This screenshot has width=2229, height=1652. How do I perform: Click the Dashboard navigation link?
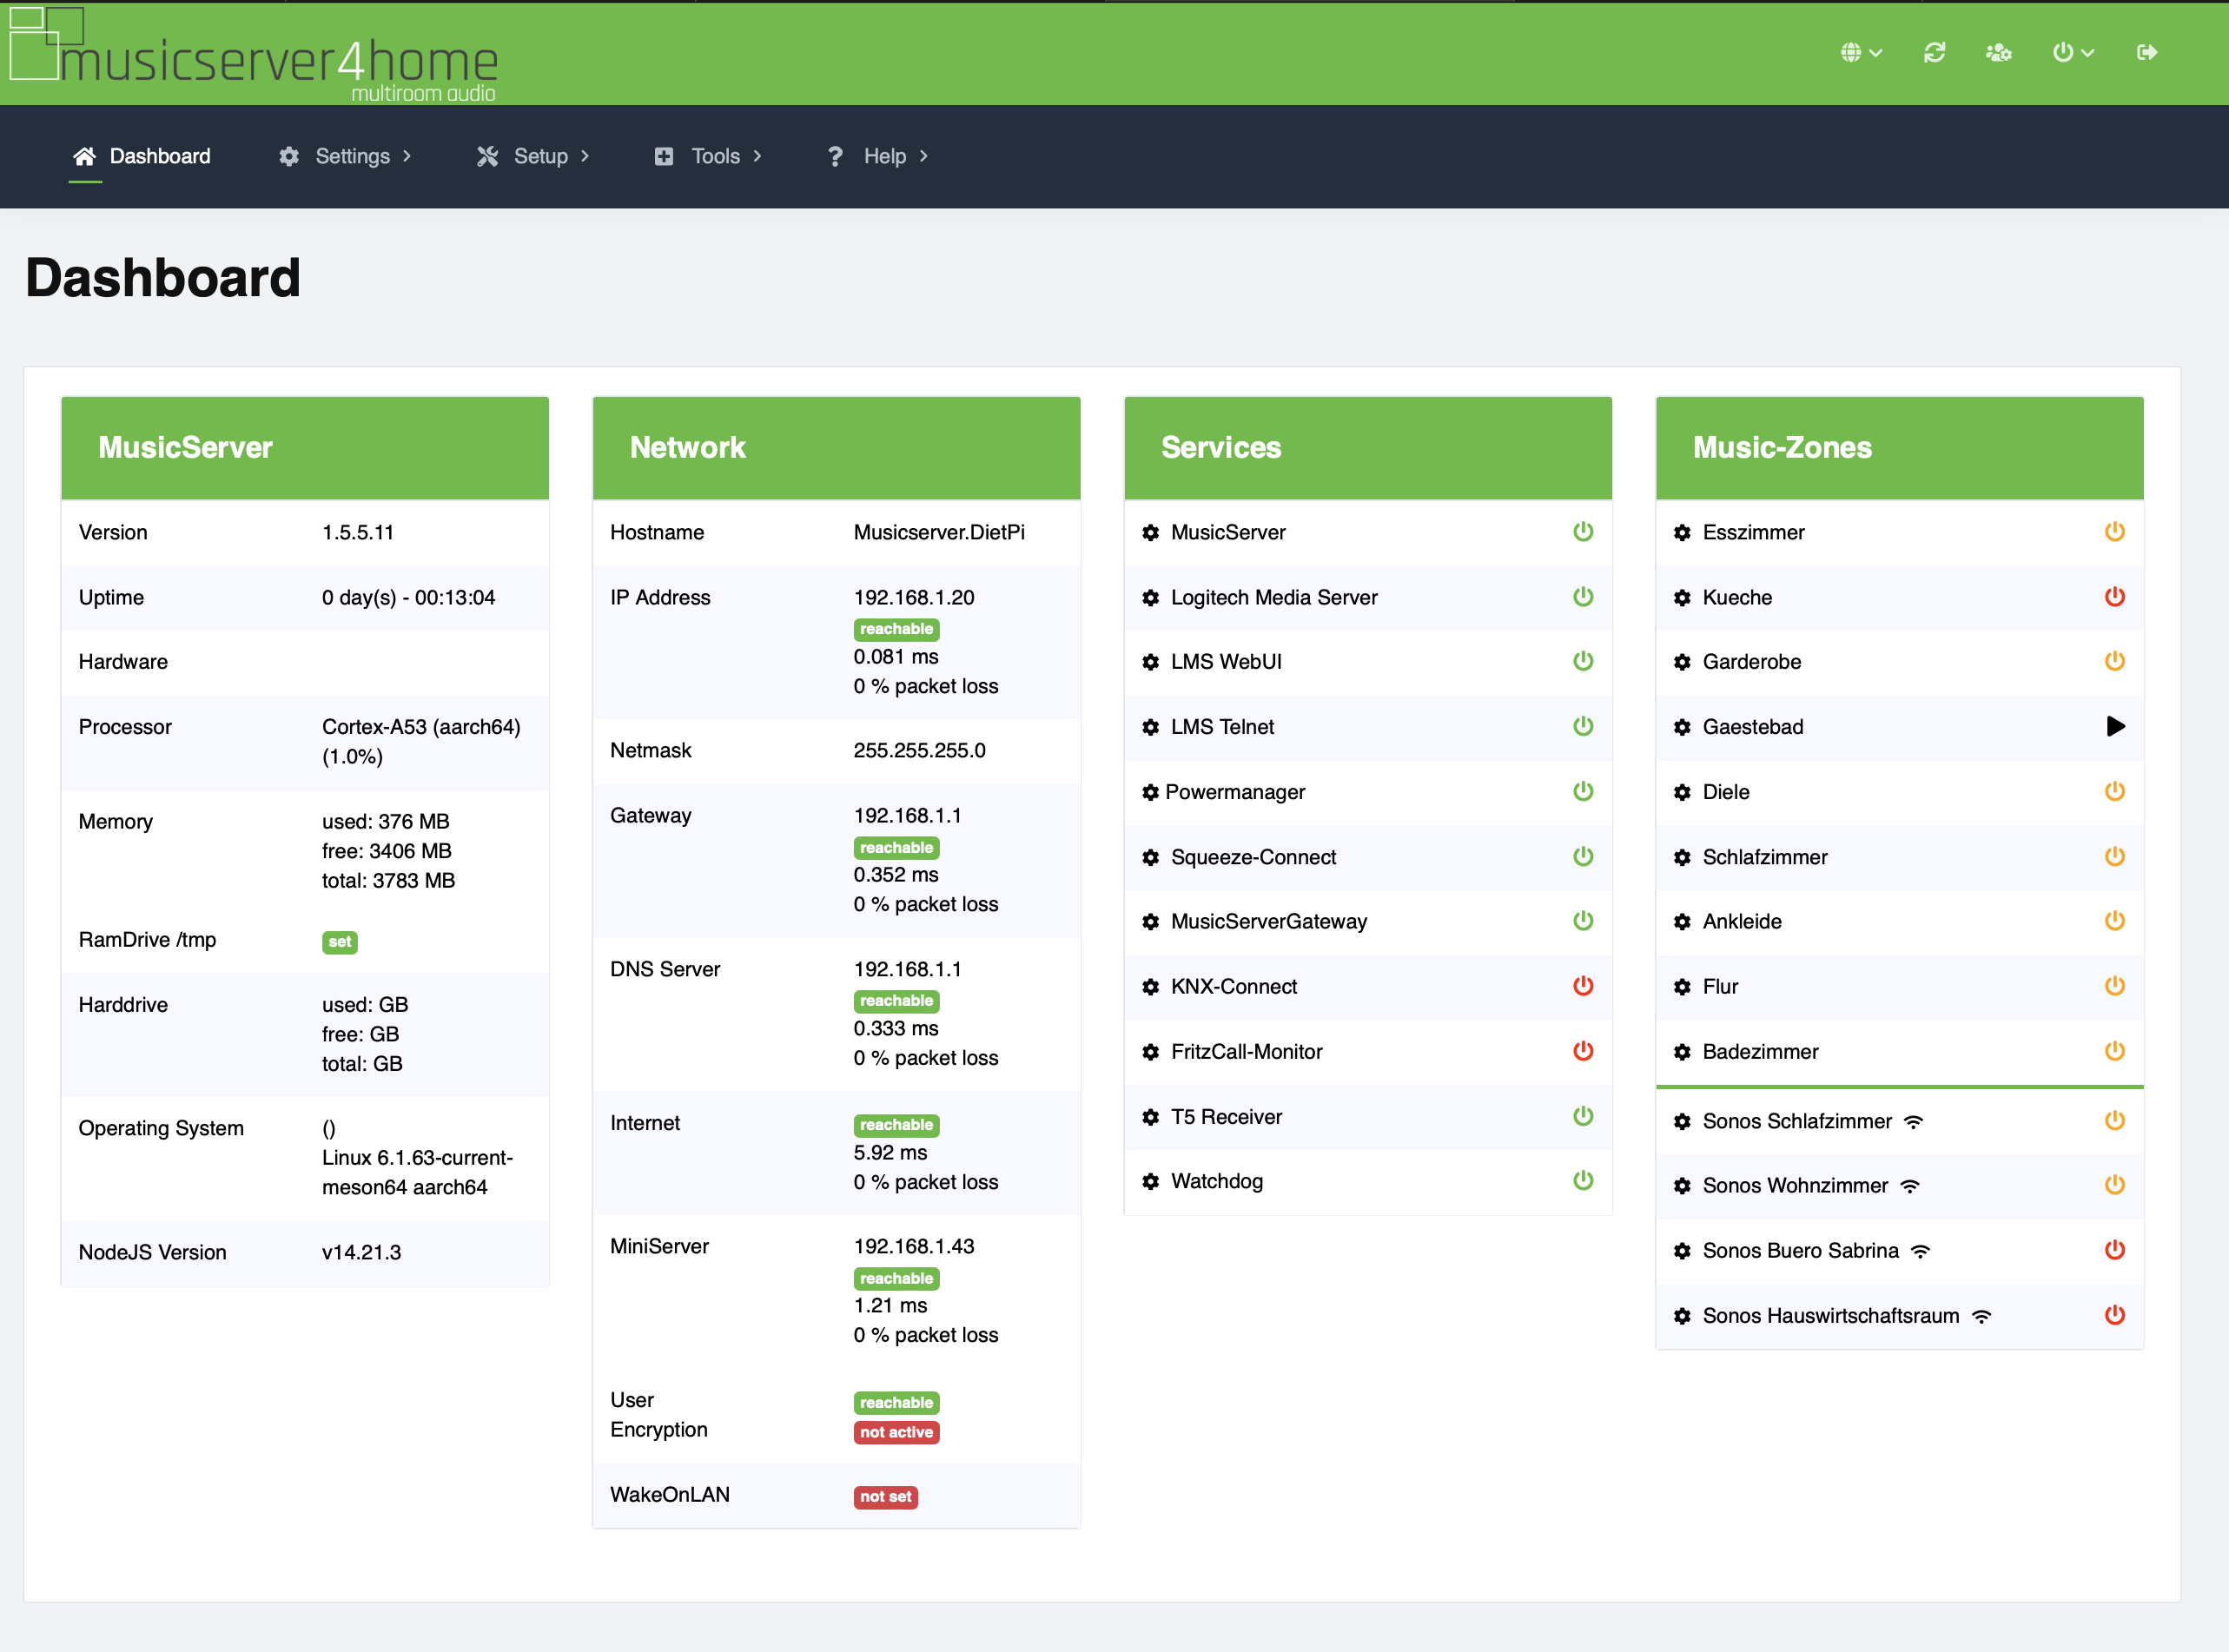tap(142, 156)
